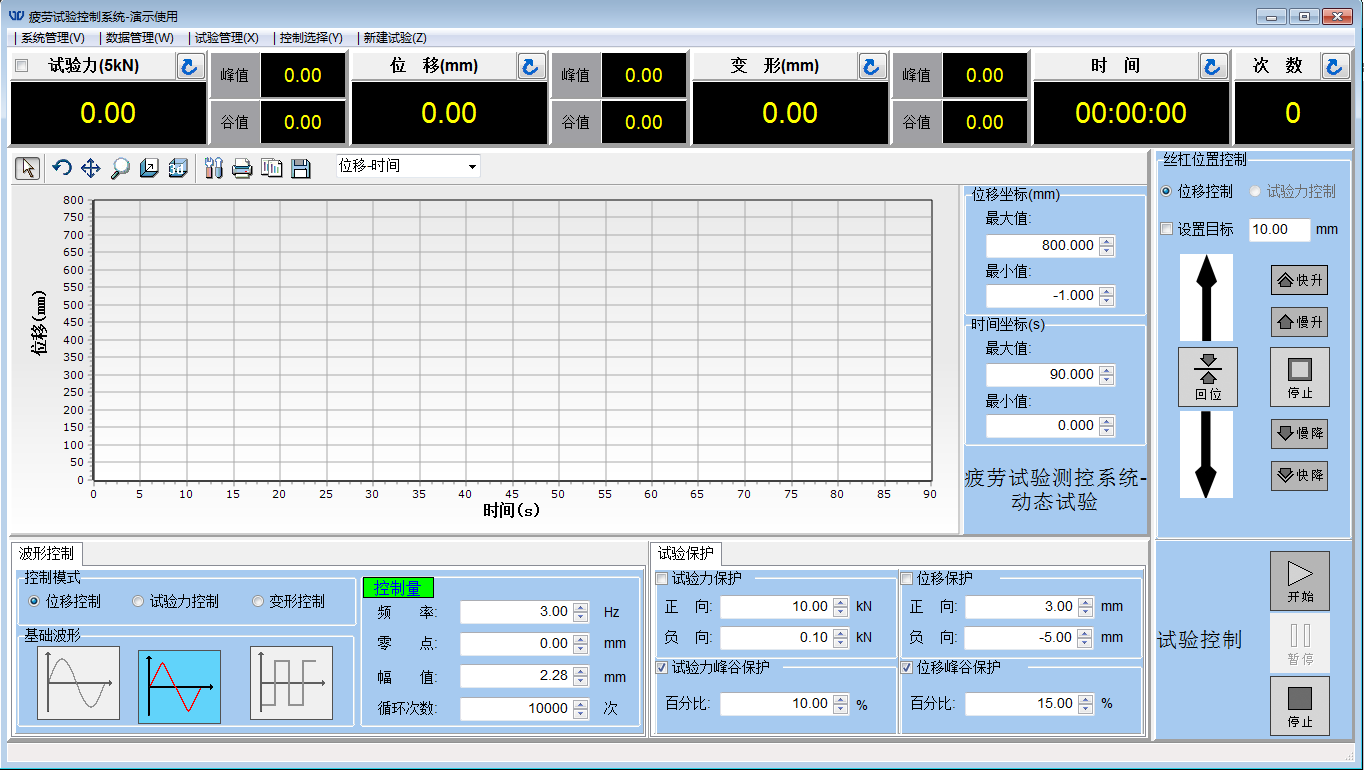
Task: Select the four-arrow pan tool
Action: click(91, 168)
